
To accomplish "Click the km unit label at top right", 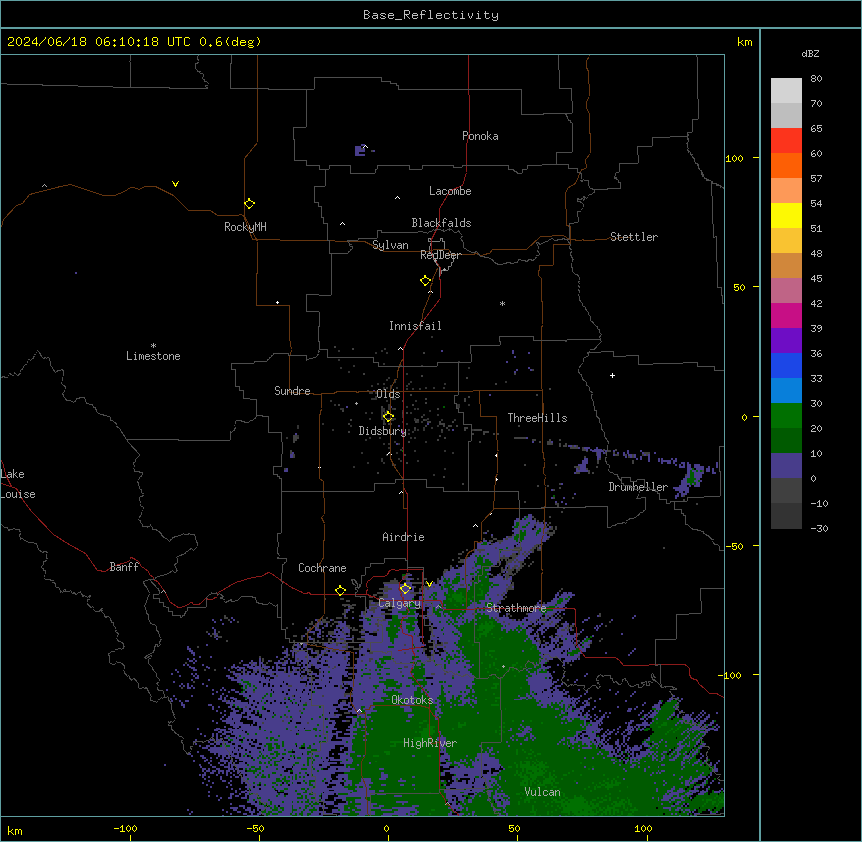I will coord(745,42).
